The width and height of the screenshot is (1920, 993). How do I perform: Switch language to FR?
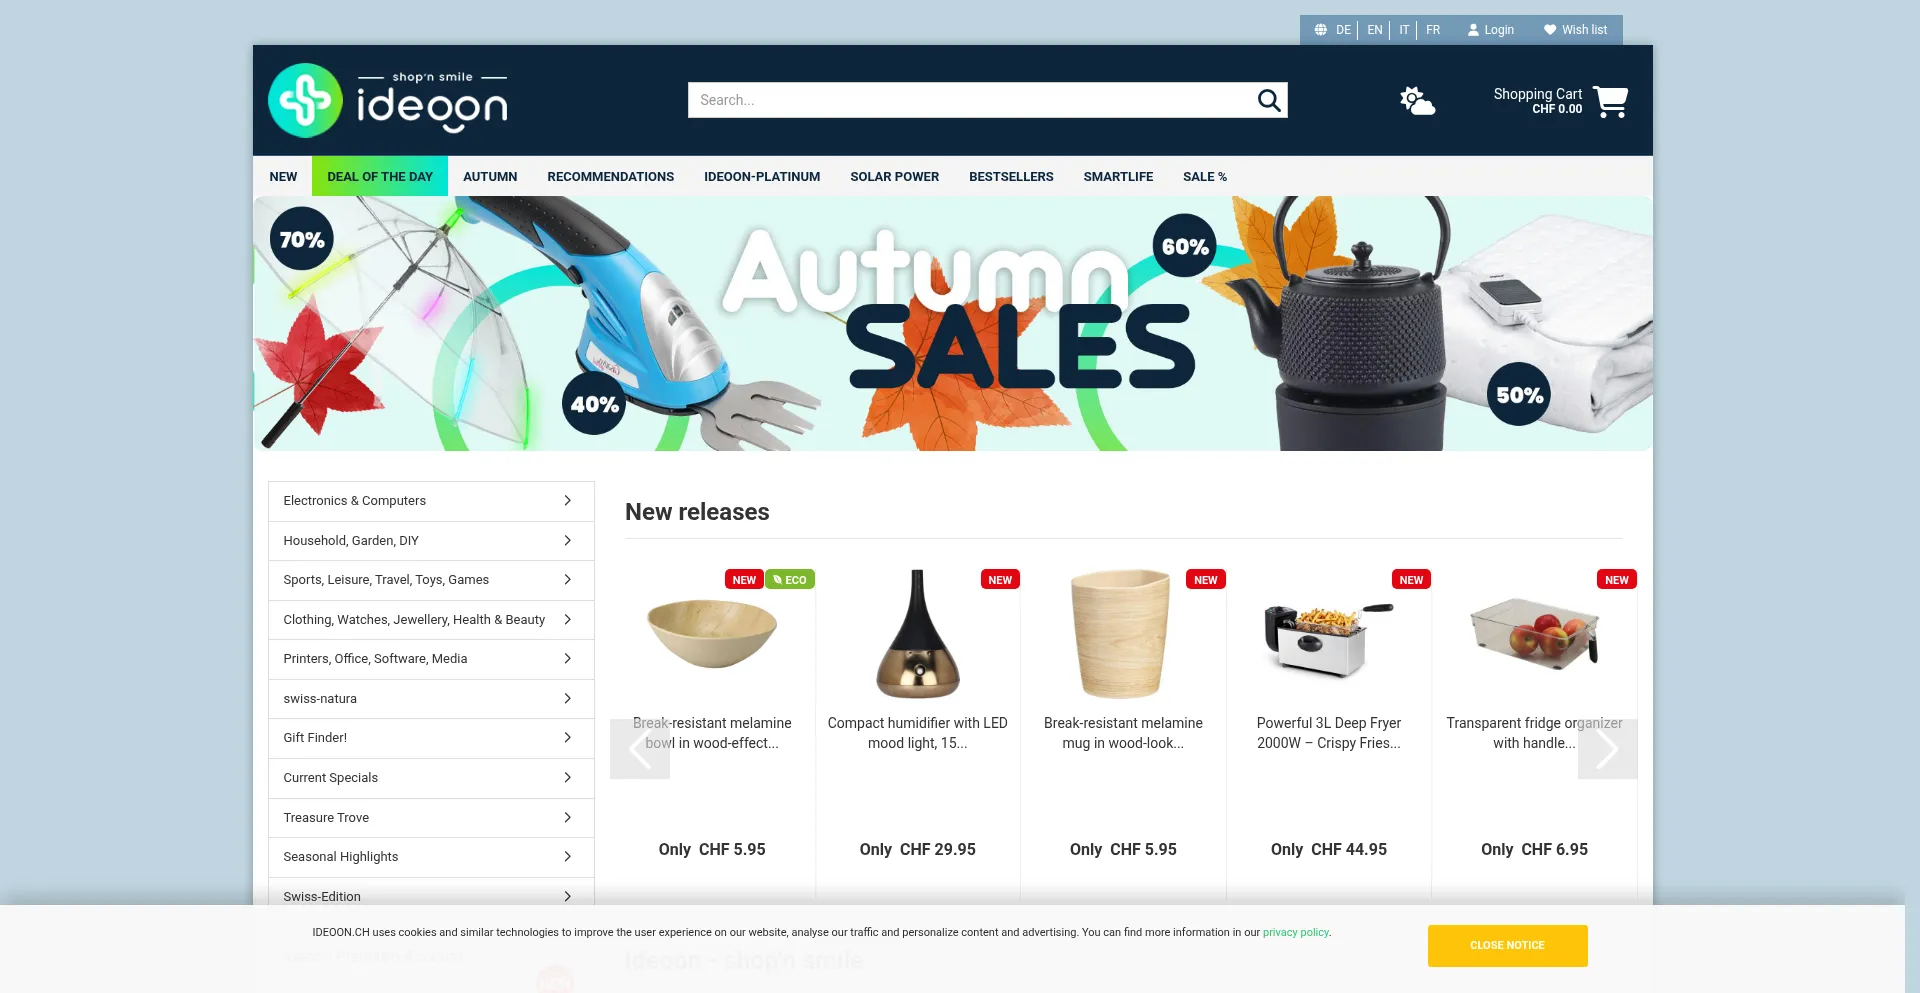(x=1433, y=30)
